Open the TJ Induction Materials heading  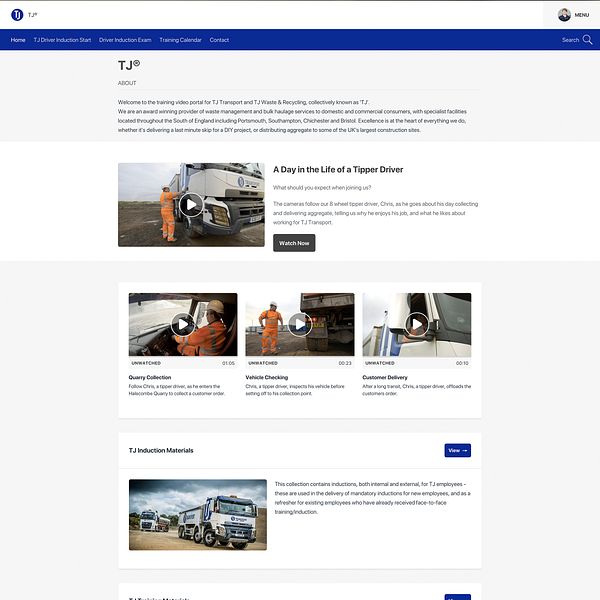(x=161, y=450)
